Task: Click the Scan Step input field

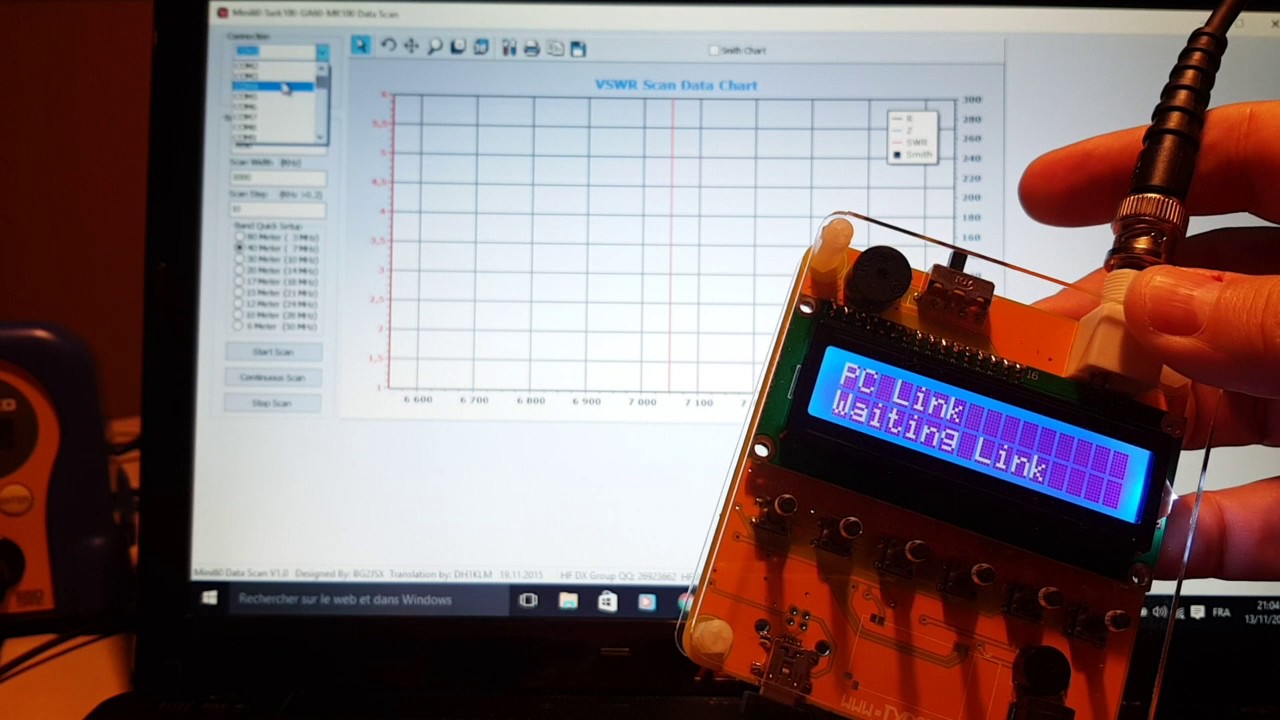Action: (278, 209)
